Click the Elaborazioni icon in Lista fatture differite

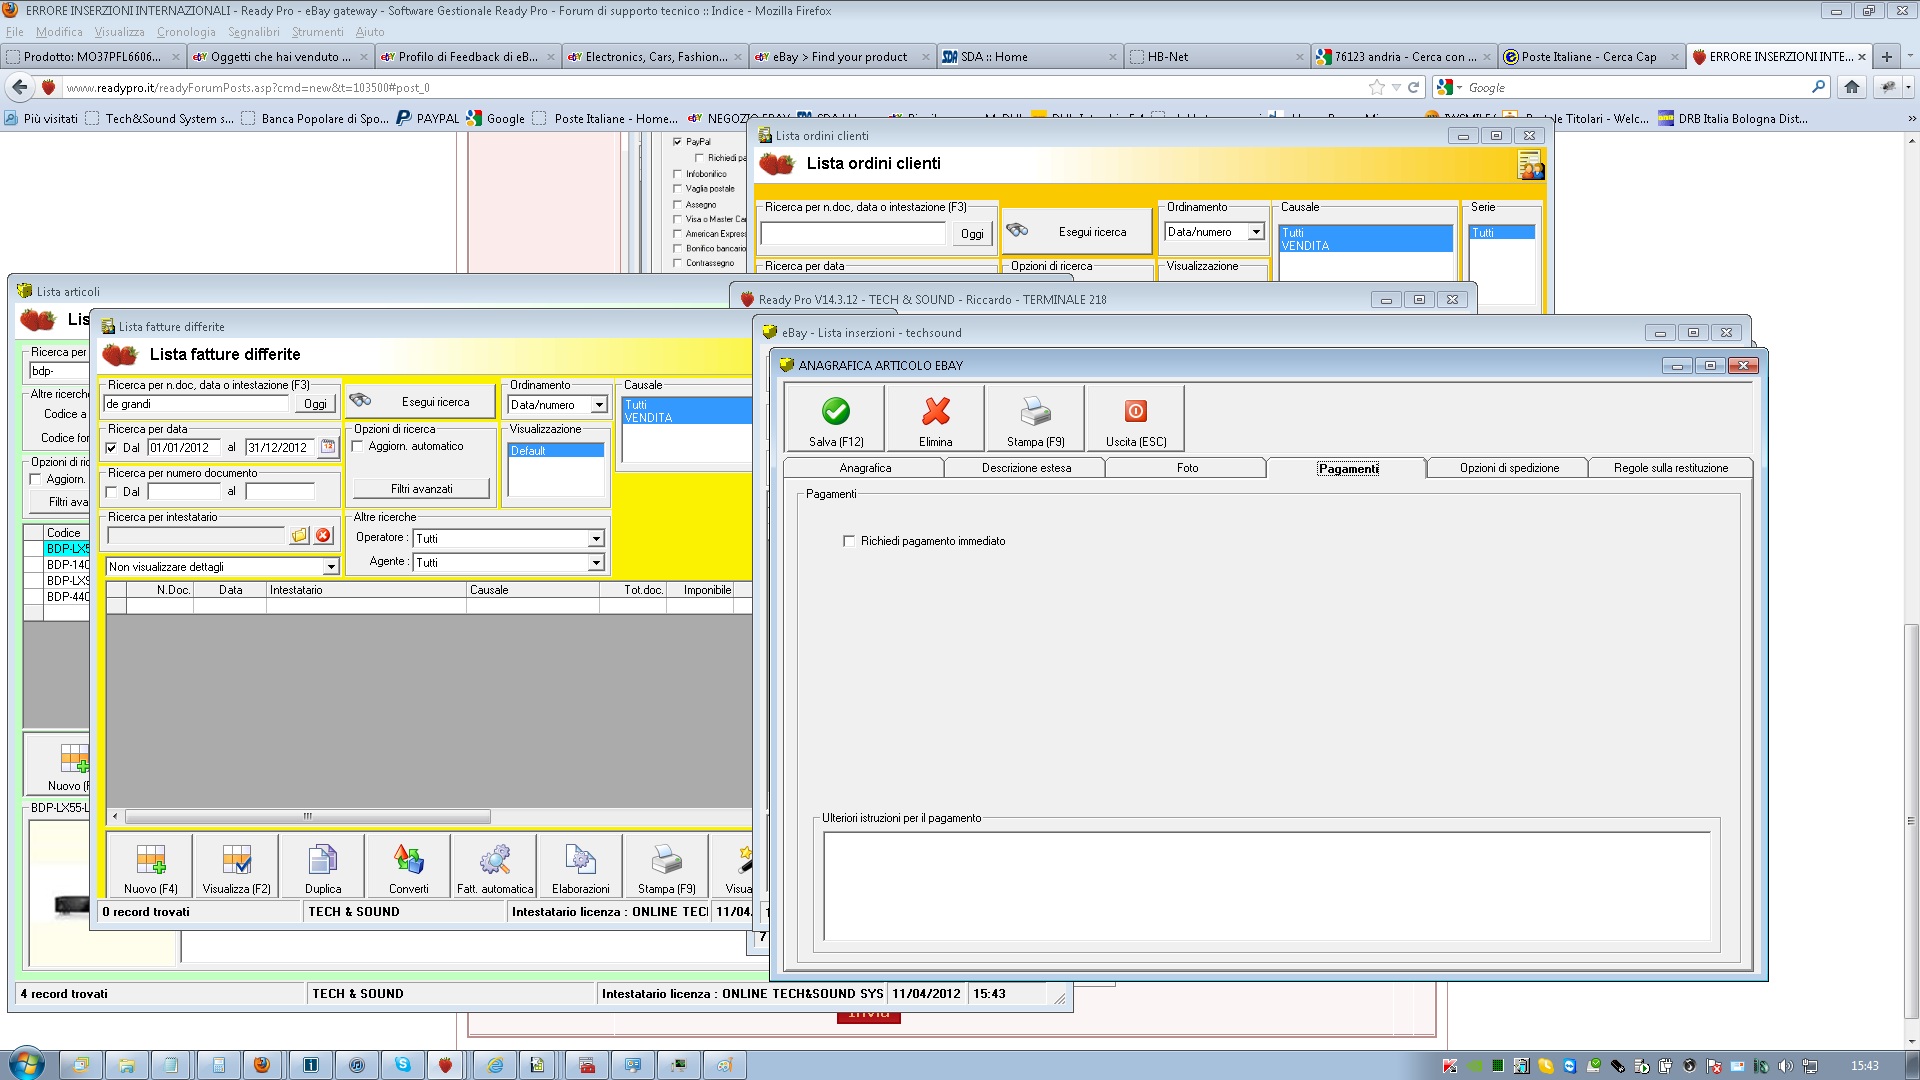[x=581, y=859]
